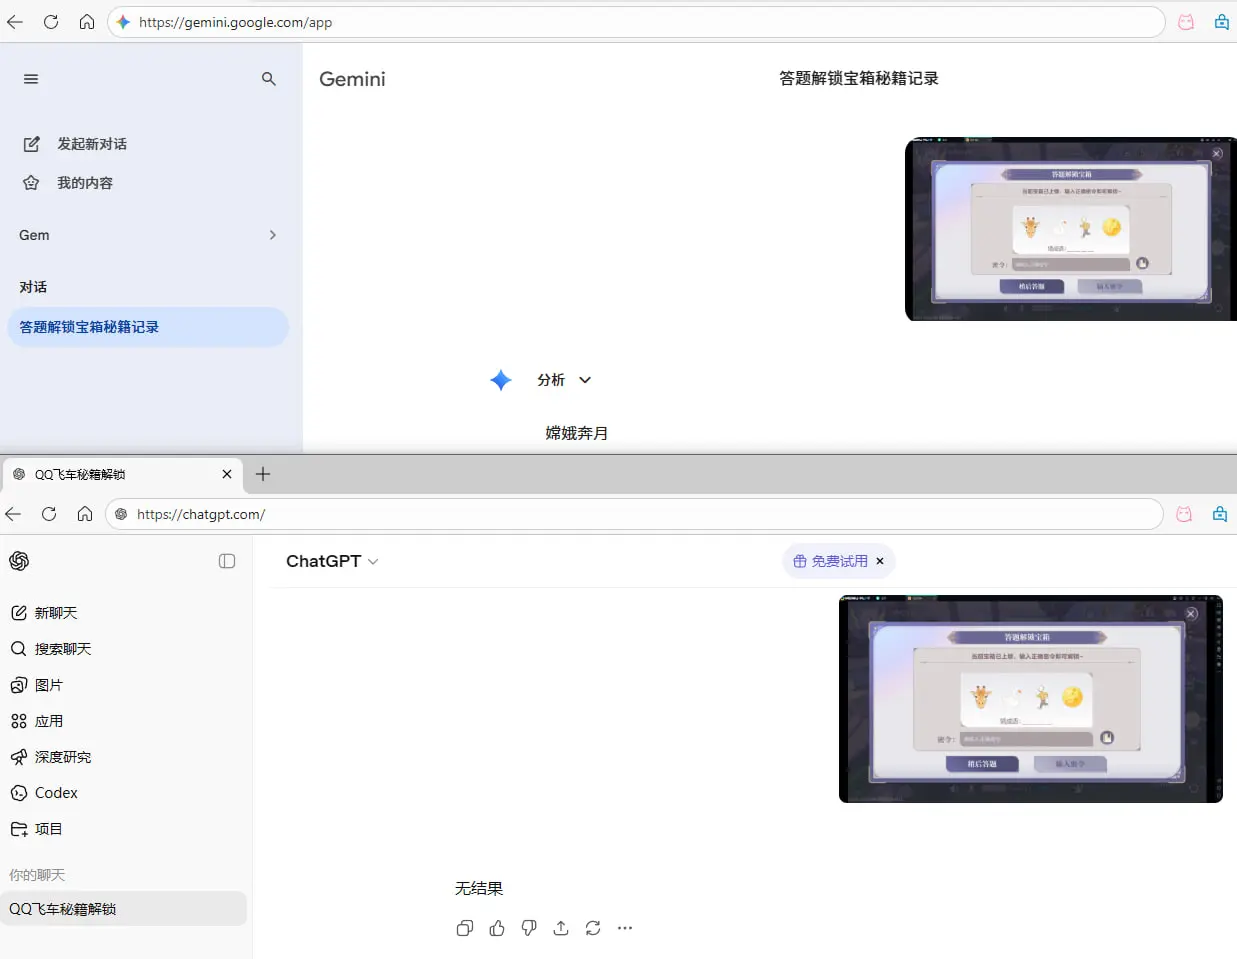Dismiss the 免费试用 banner
This screenshot has width=1237, height=959.
click(880, 561)
